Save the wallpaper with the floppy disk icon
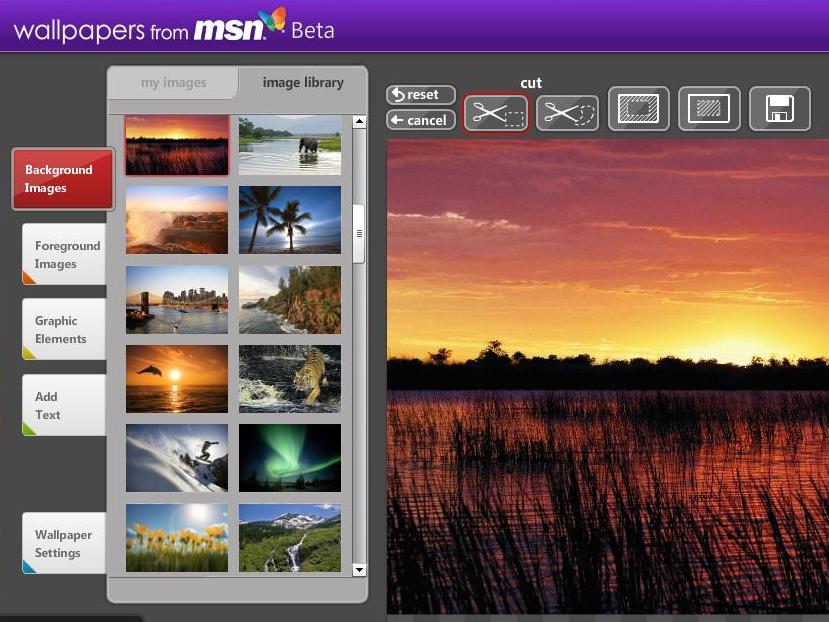The height and width of the screenshot is (622, 829). 780,109
